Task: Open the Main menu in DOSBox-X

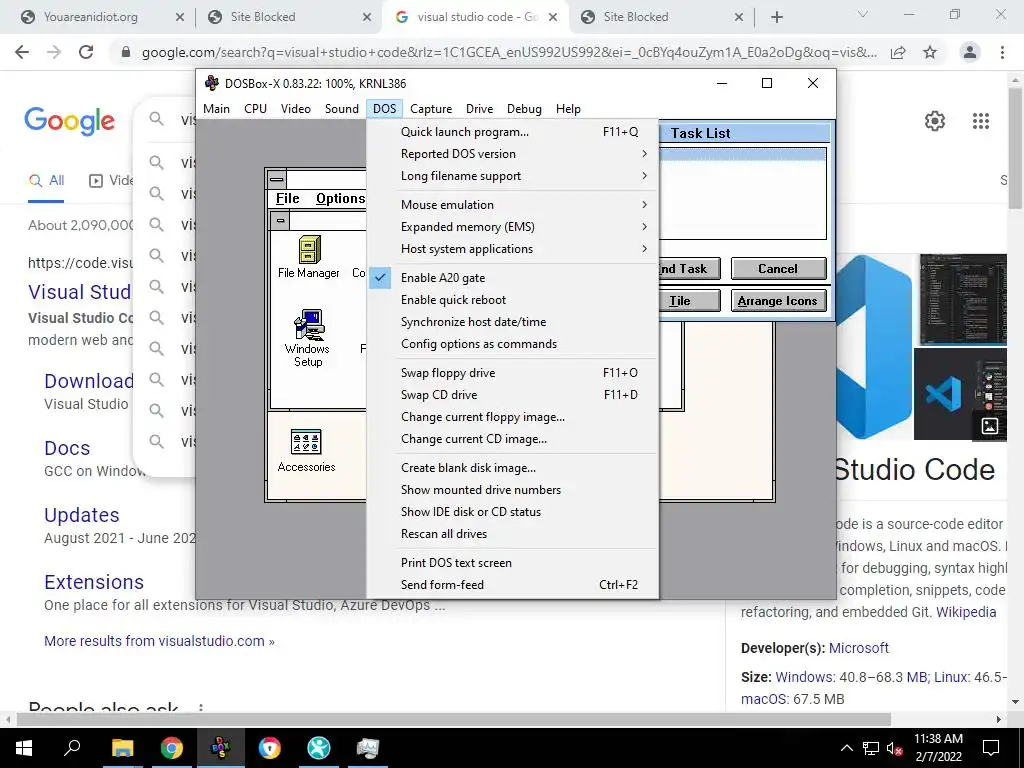Action: click(x=216, y=109)
